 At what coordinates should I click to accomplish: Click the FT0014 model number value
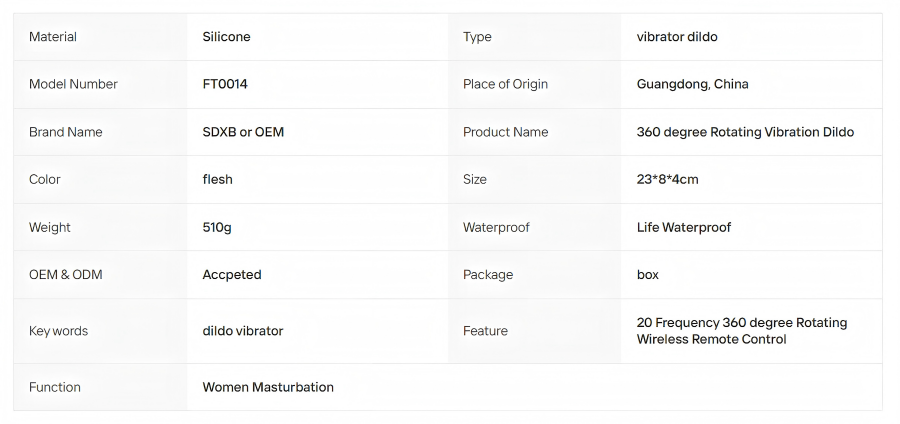coord(225,84)
